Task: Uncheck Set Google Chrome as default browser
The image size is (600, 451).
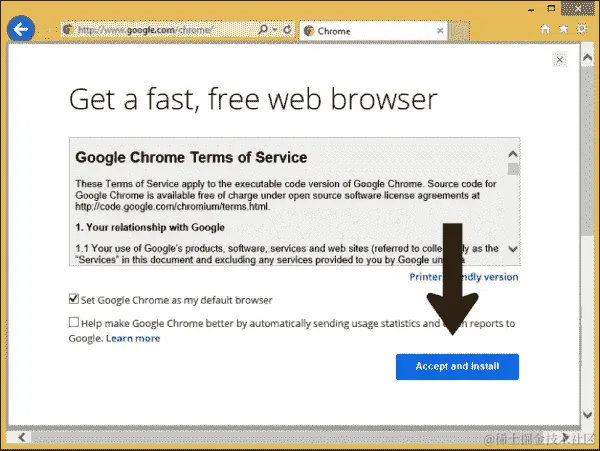Action: 74,299
